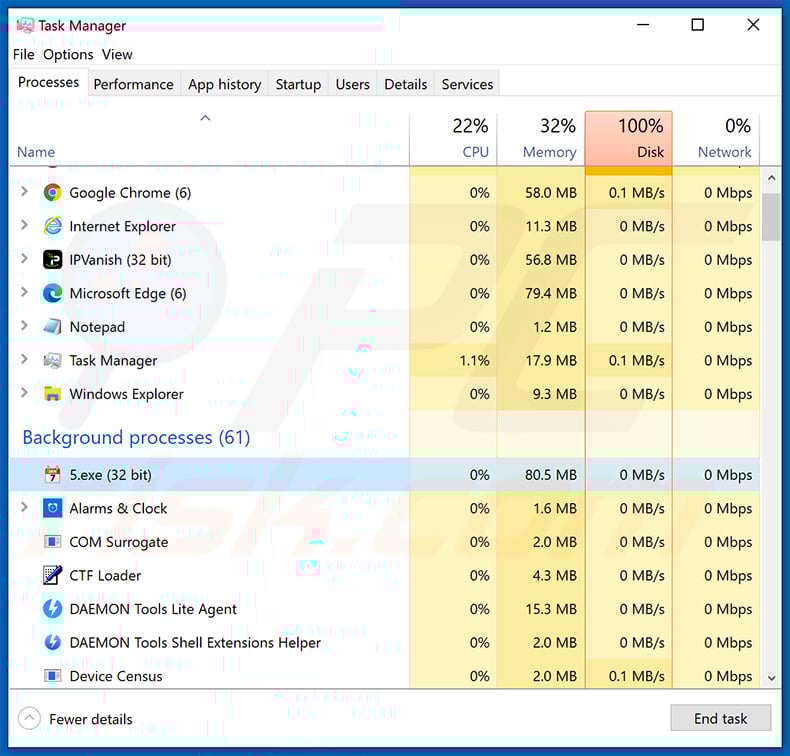This screenshot has width=790, height=756.
Task: Expand the Windows Explorer process group
Action: click(24, 393)
